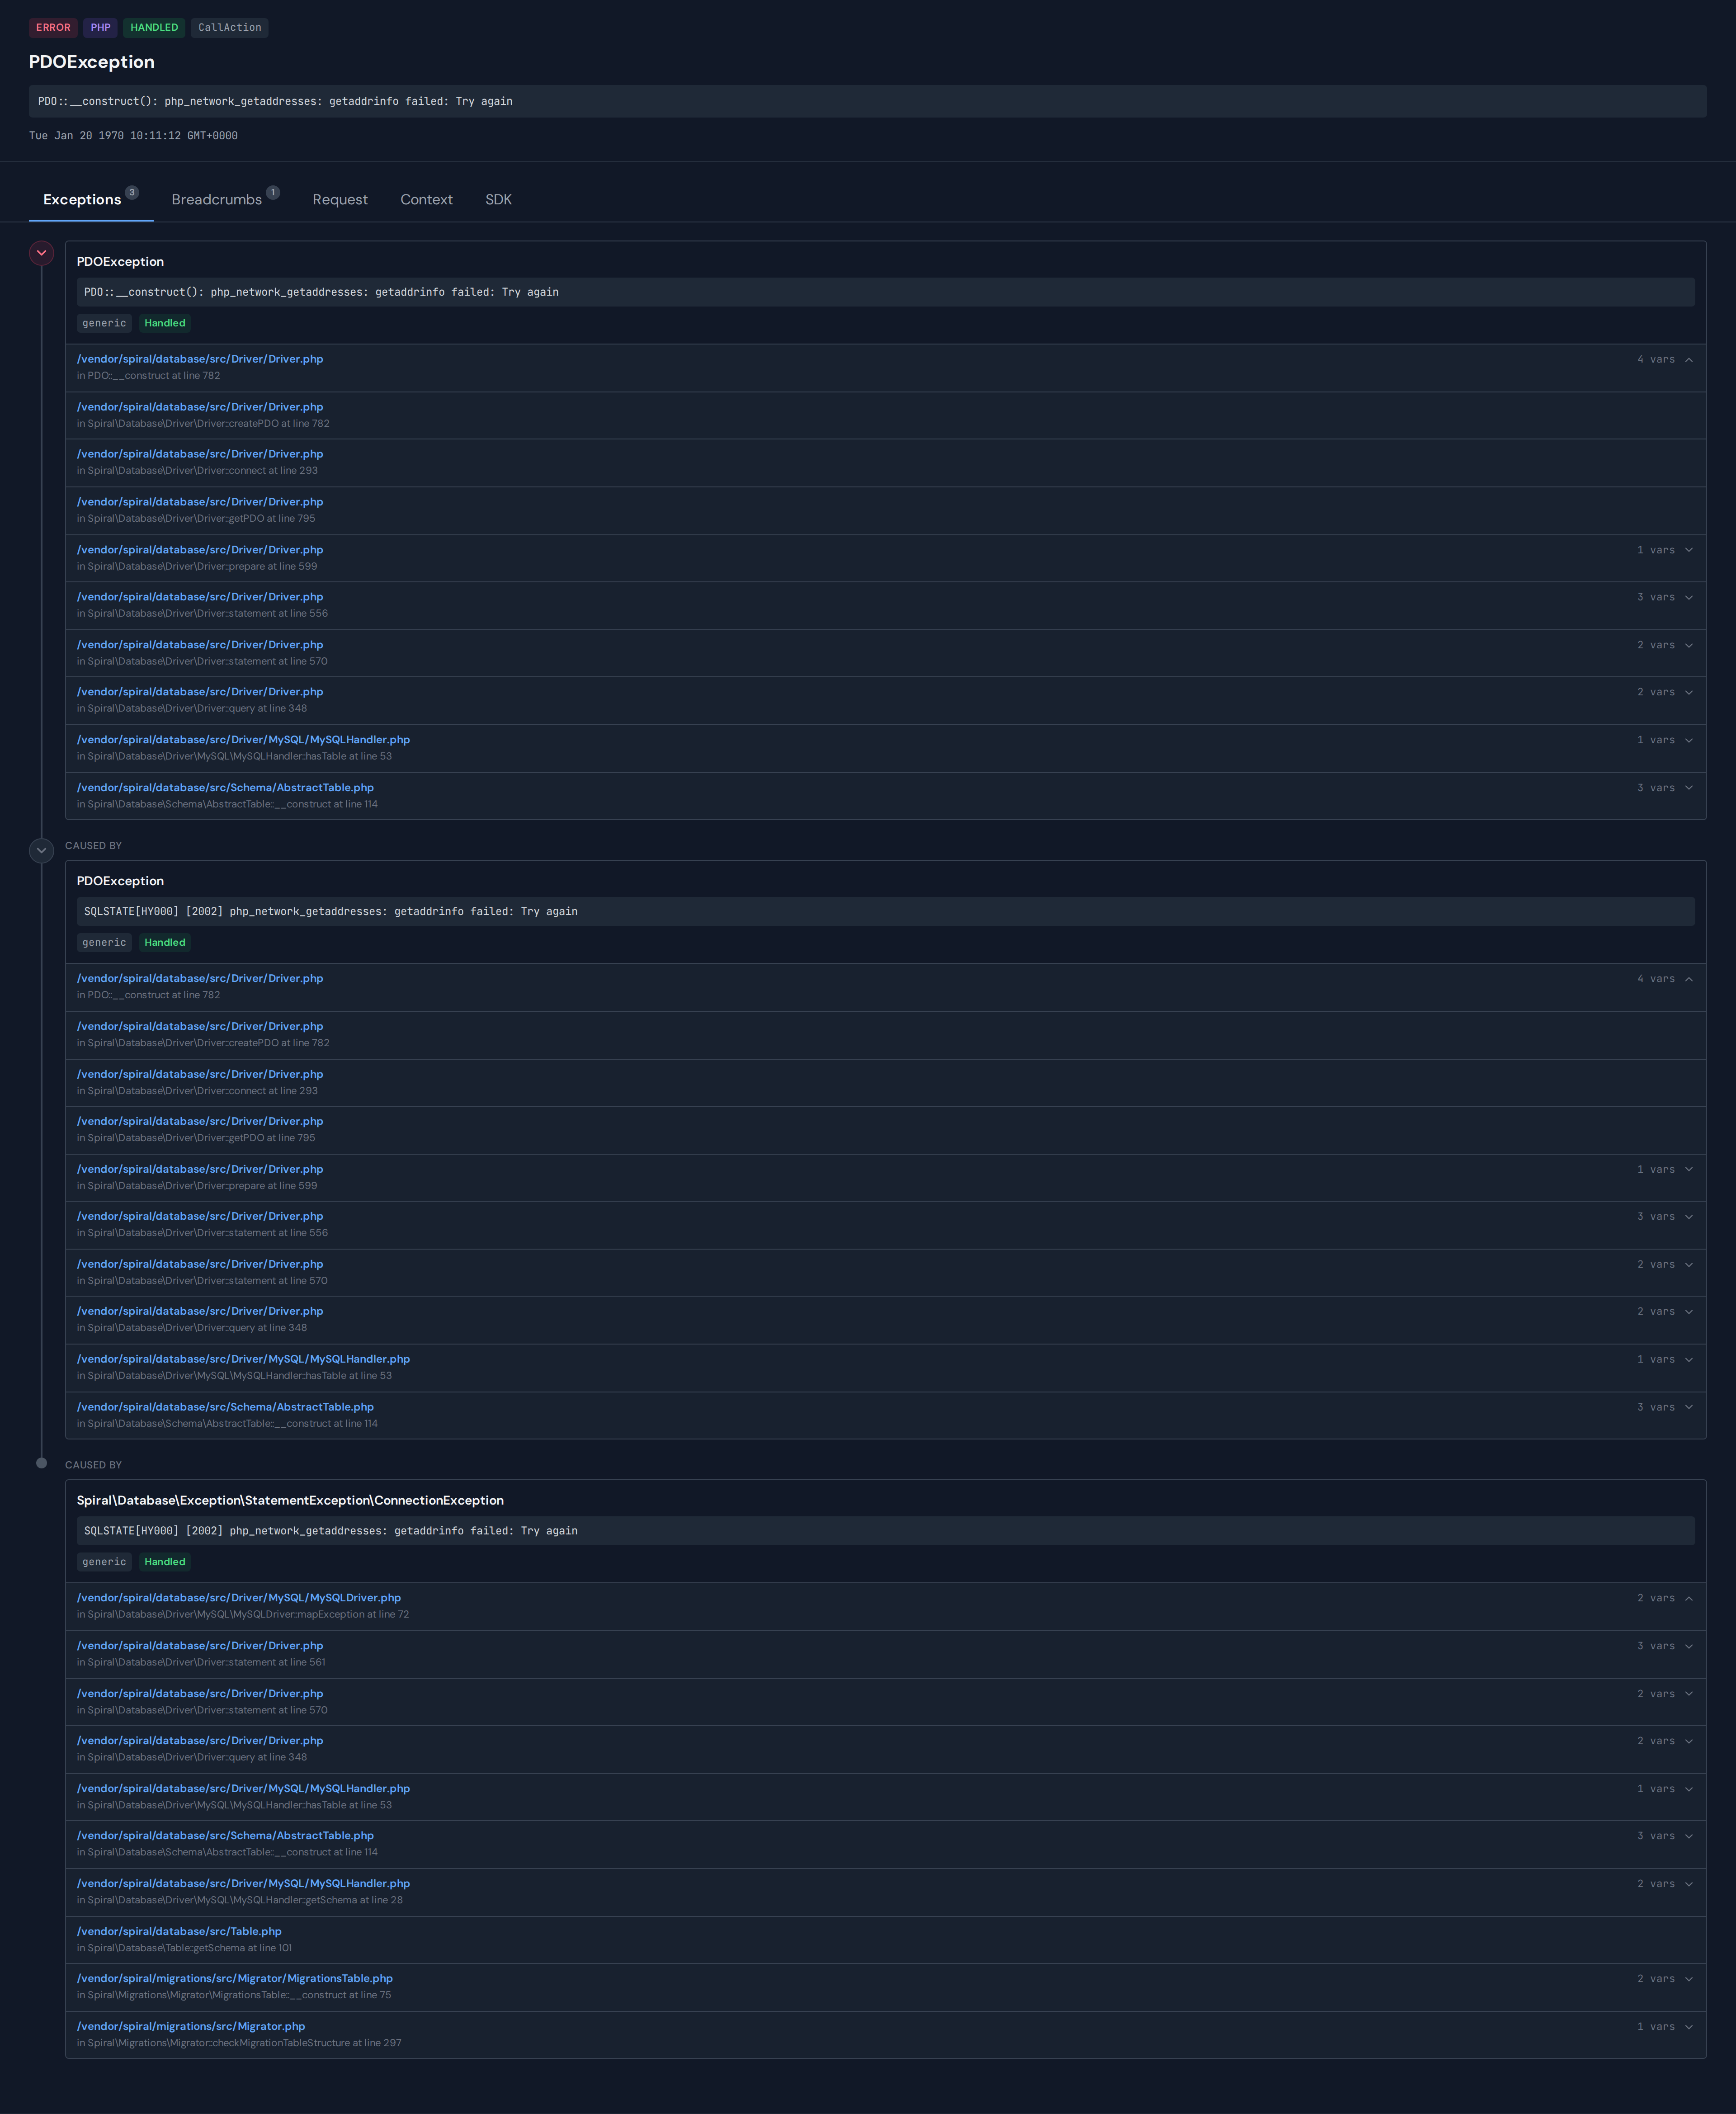Open first MySQLHandler.php hasTable file link
The image size is (1736, 2114).
[243, 740]
